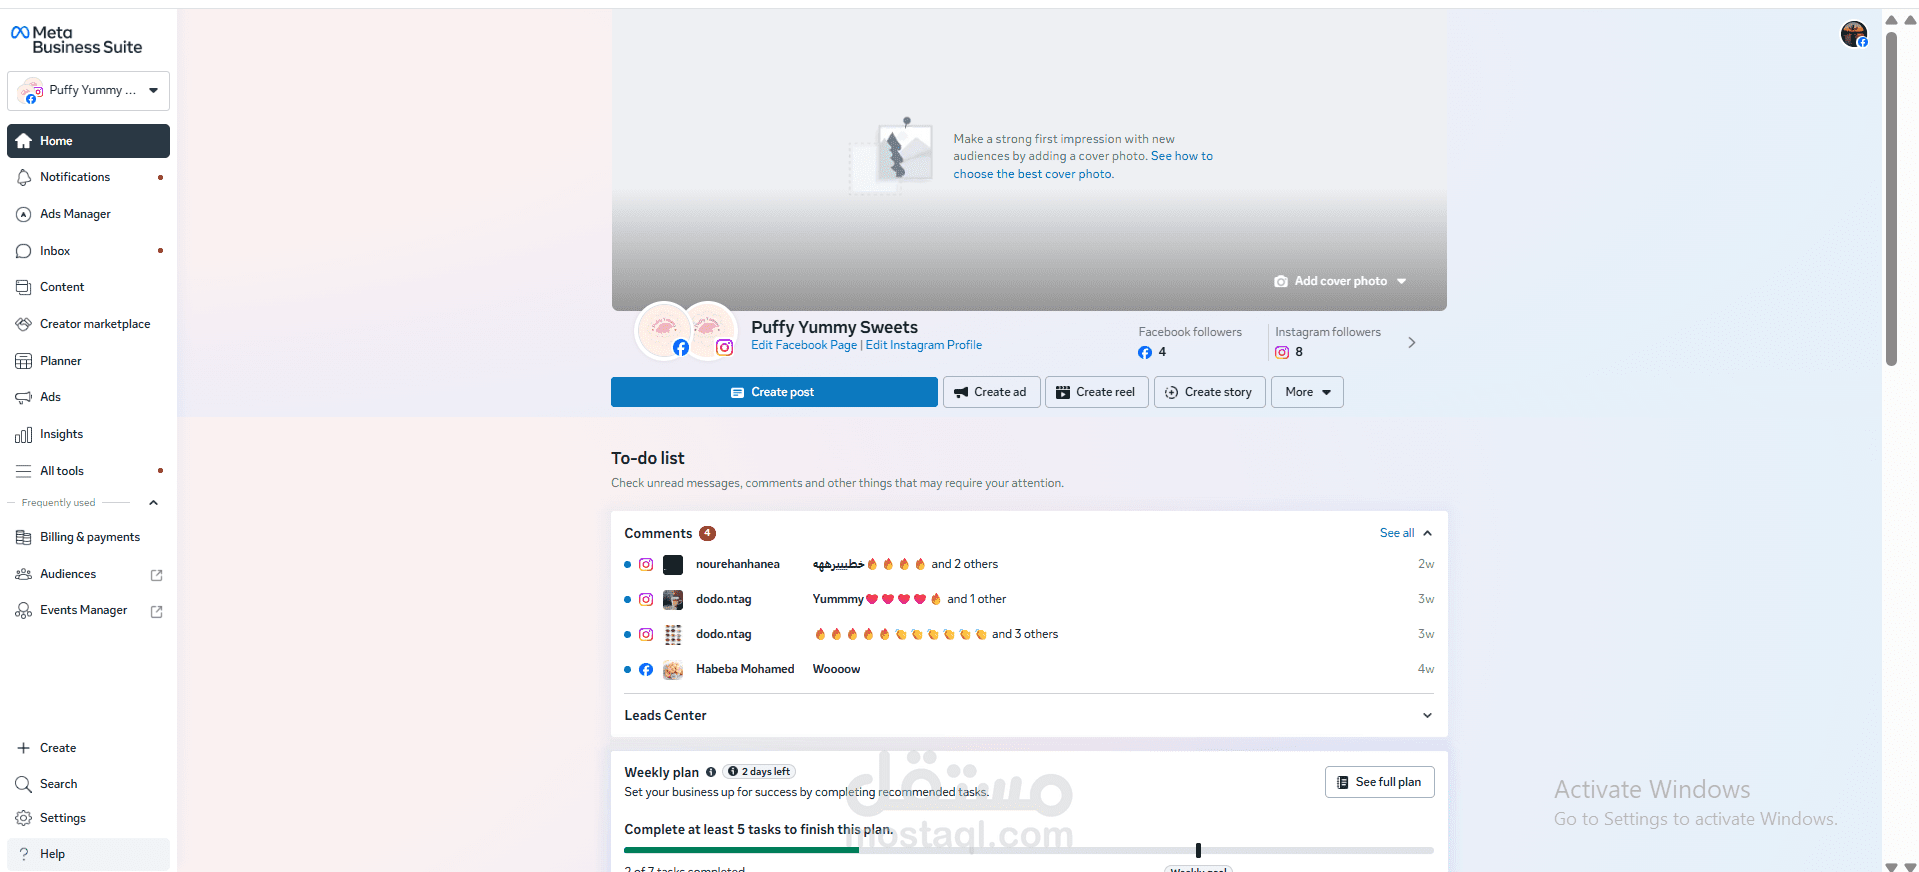Expand the Leads Center section
Viewport: 1919px width, 872px height.
coord(1029,715)
